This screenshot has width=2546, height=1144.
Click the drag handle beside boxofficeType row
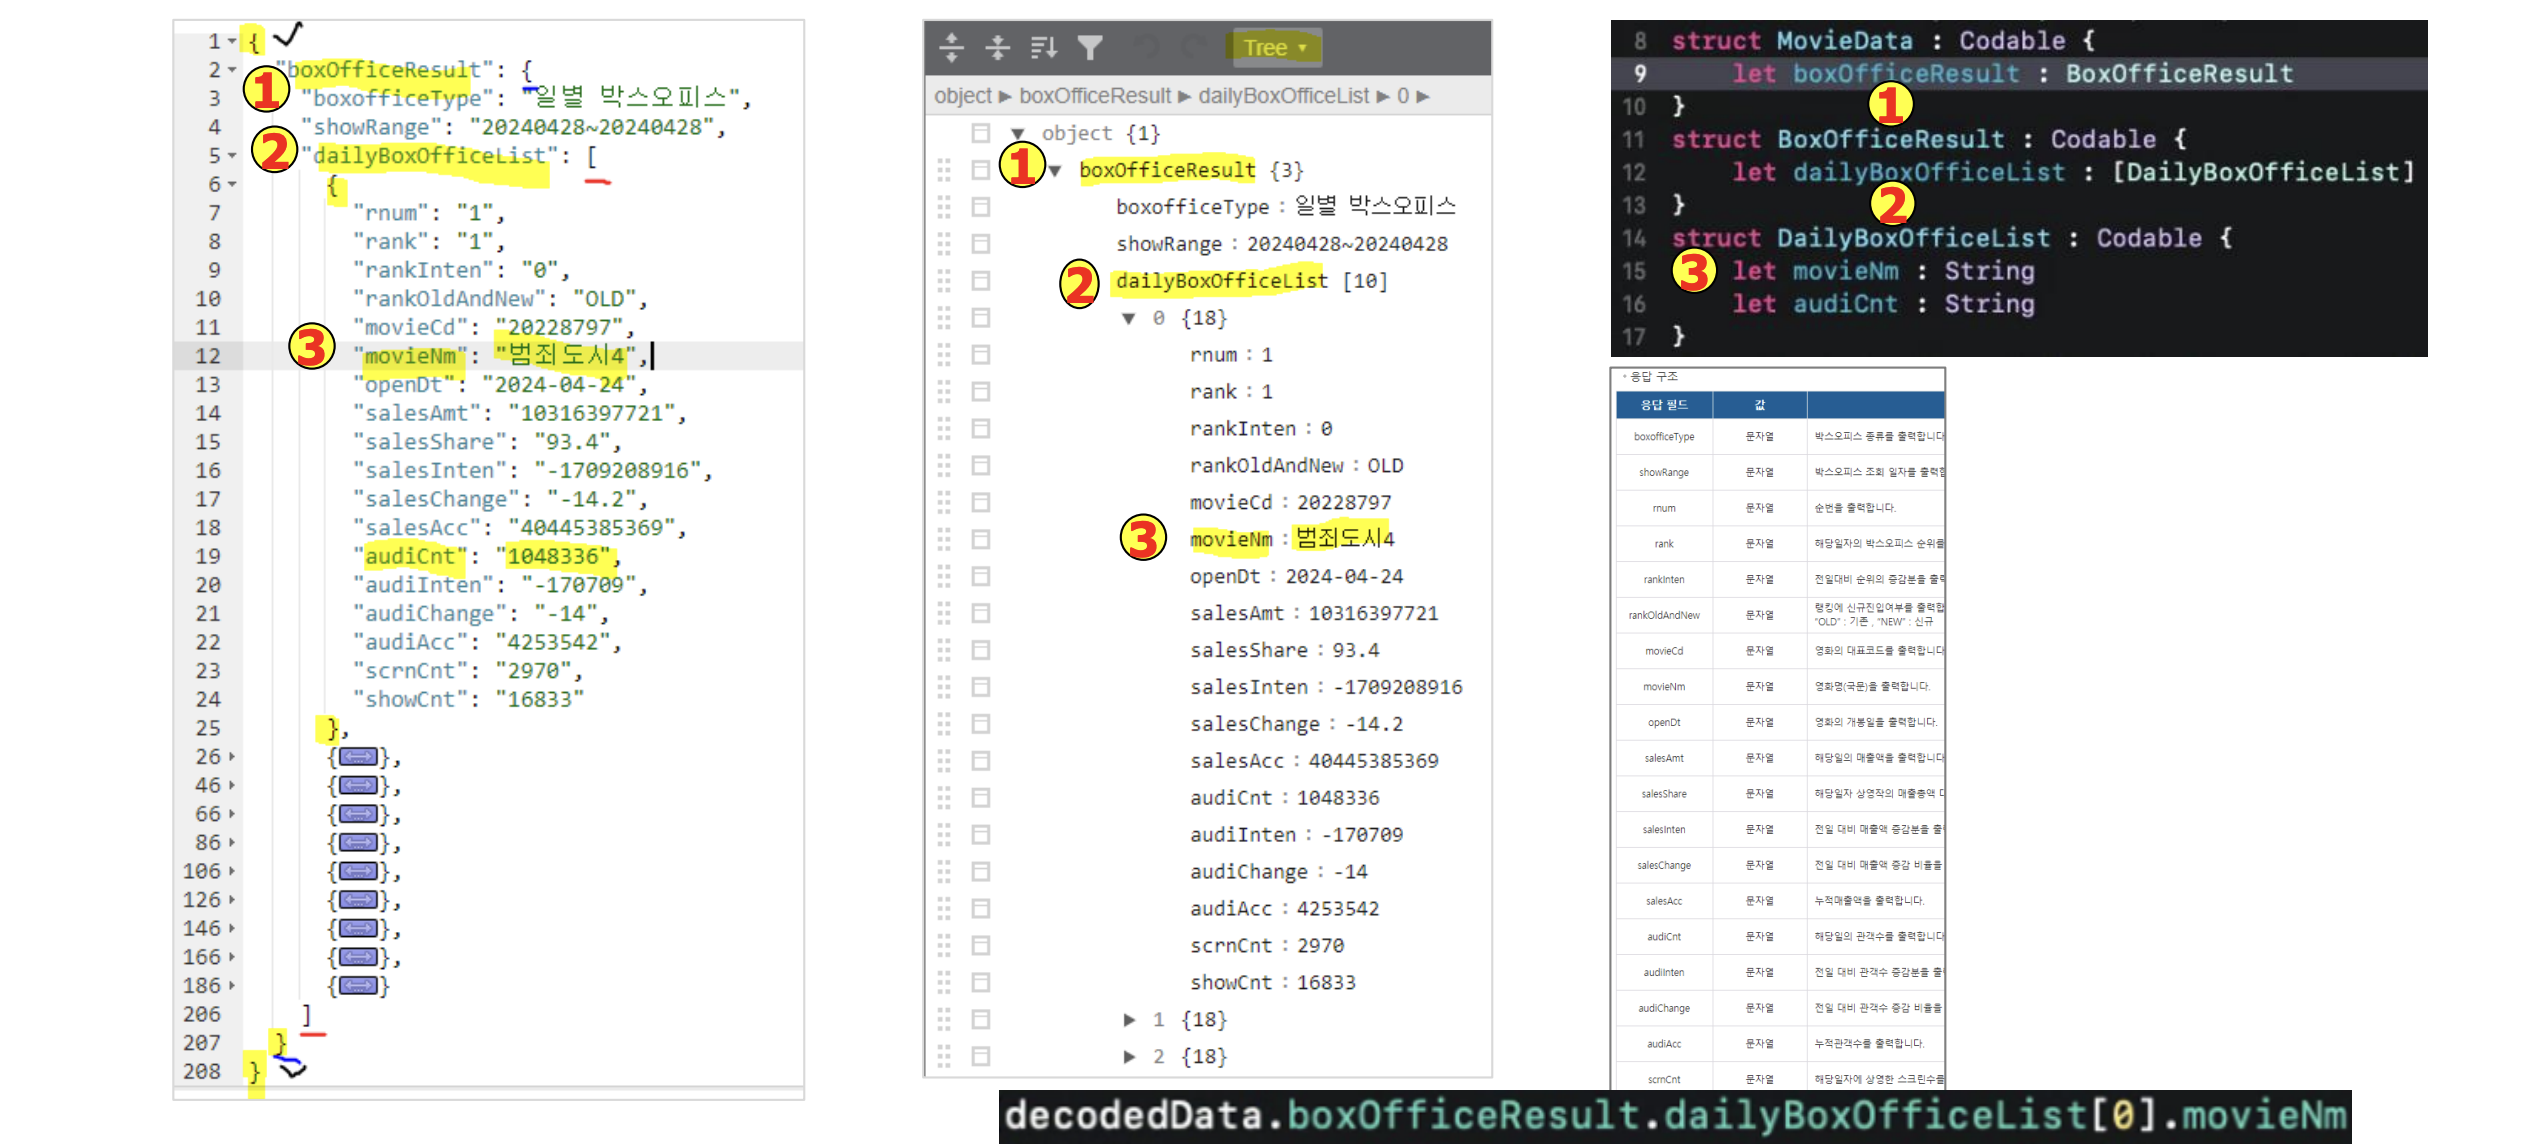[x=944, y=207]
